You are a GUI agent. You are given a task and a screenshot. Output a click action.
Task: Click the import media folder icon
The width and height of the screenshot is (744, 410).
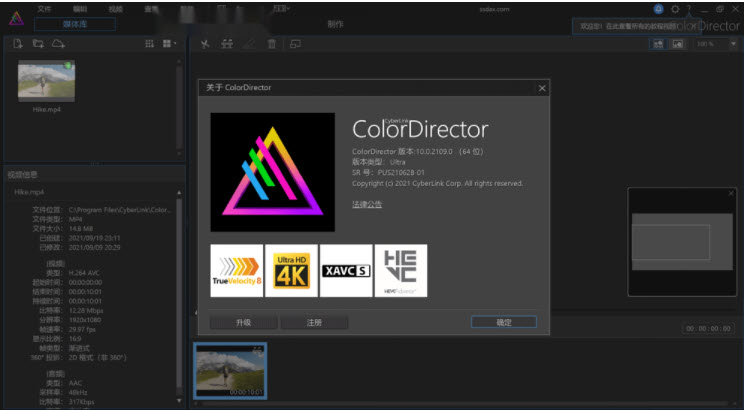point(38,44)
